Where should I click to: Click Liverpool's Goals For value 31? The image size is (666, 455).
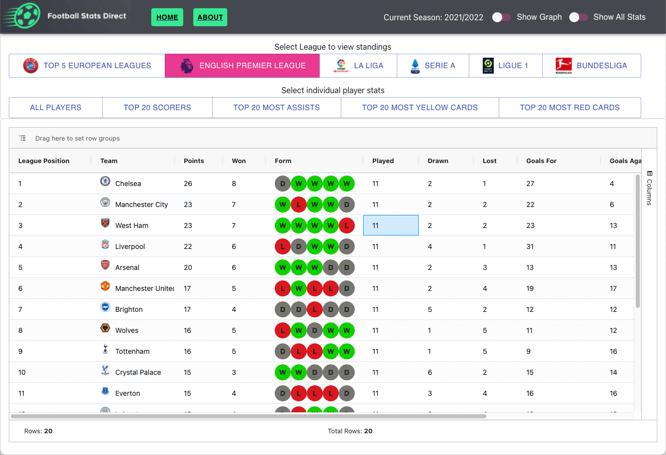(530, 246)
